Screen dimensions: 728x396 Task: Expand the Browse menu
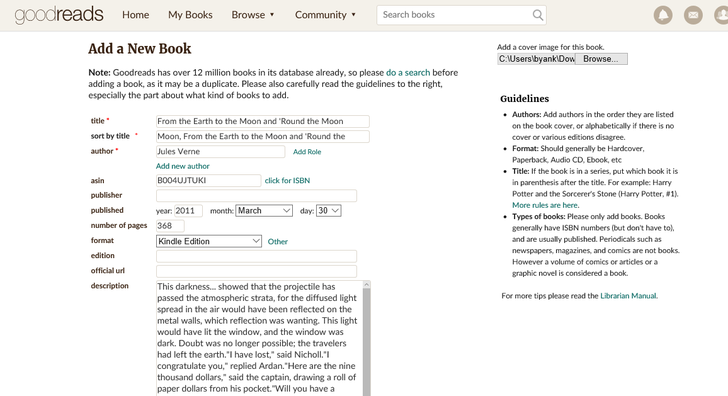click(x=253, y=15)
